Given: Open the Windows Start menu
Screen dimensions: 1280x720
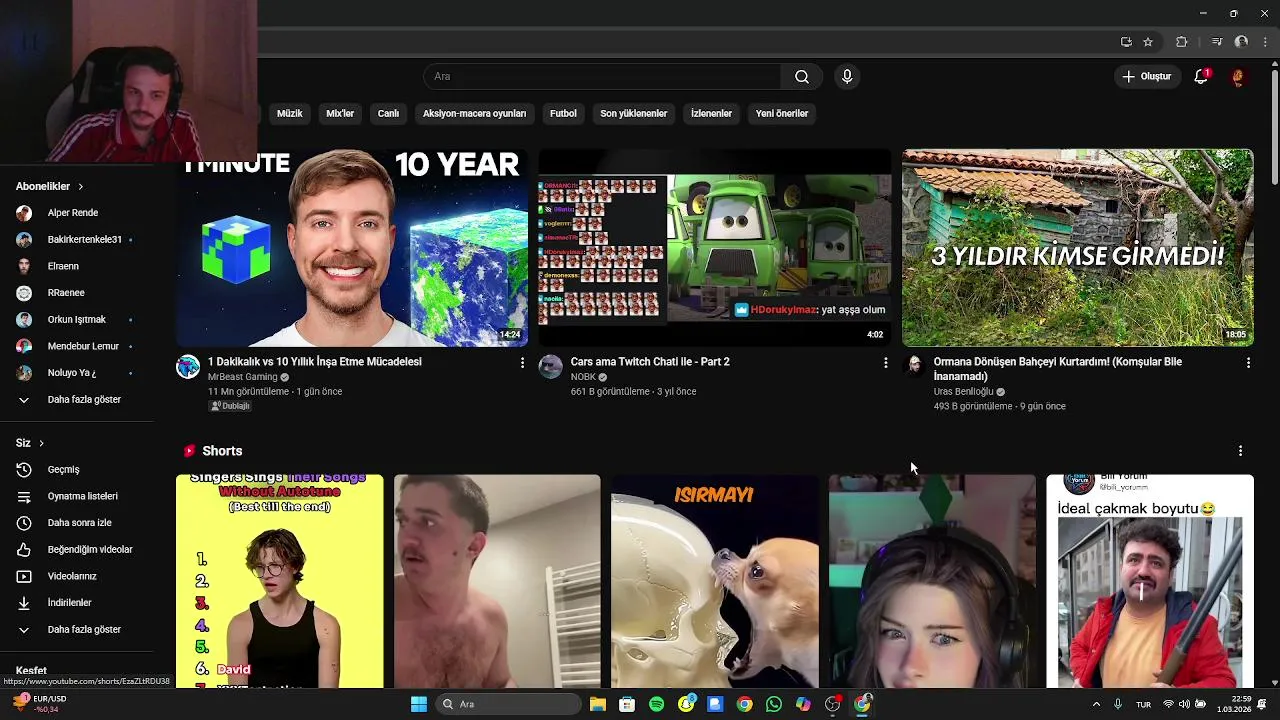Looking at the screenshot, I should click(419, 704).
